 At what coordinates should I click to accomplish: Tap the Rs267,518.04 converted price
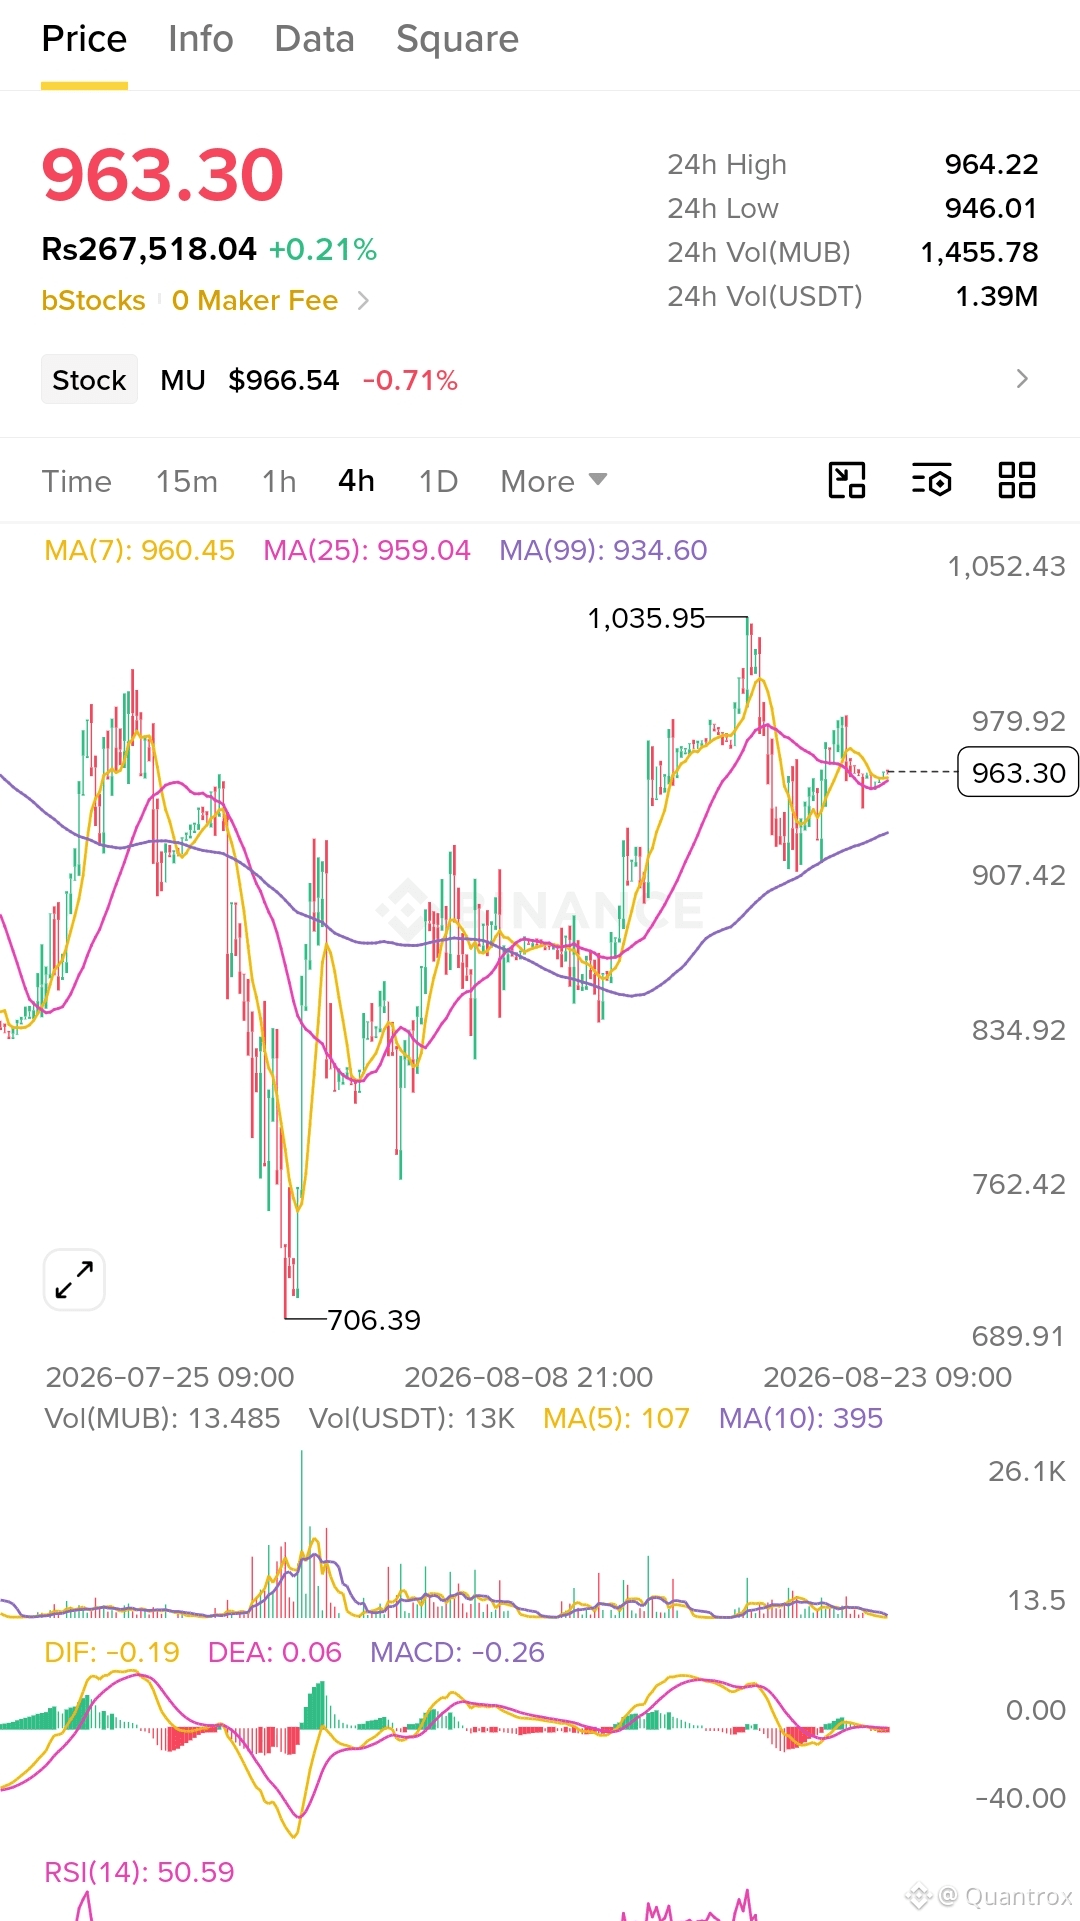coord(149,249)
